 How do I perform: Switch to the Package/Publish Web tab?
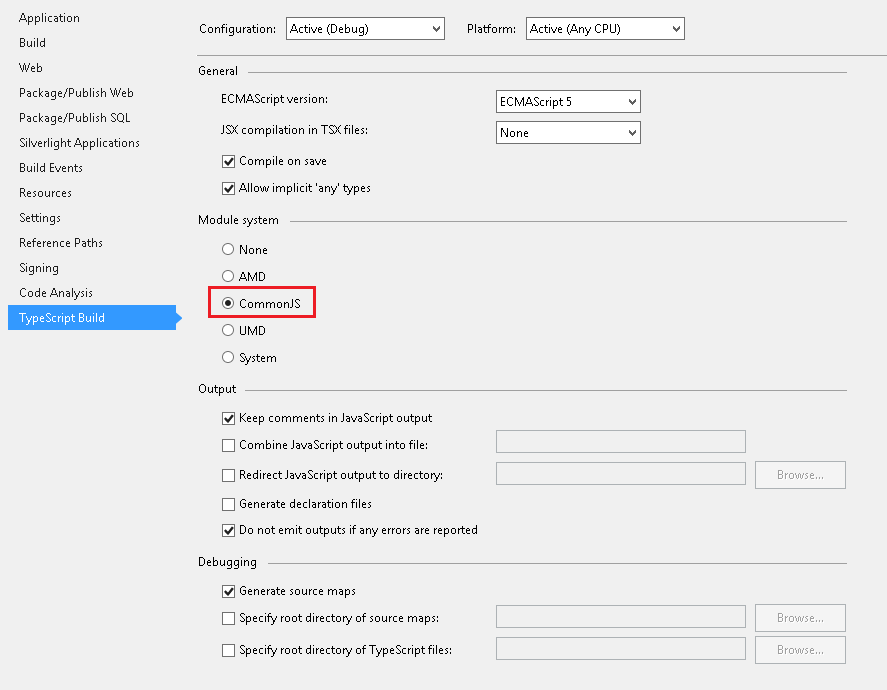[x=76, y=93]
